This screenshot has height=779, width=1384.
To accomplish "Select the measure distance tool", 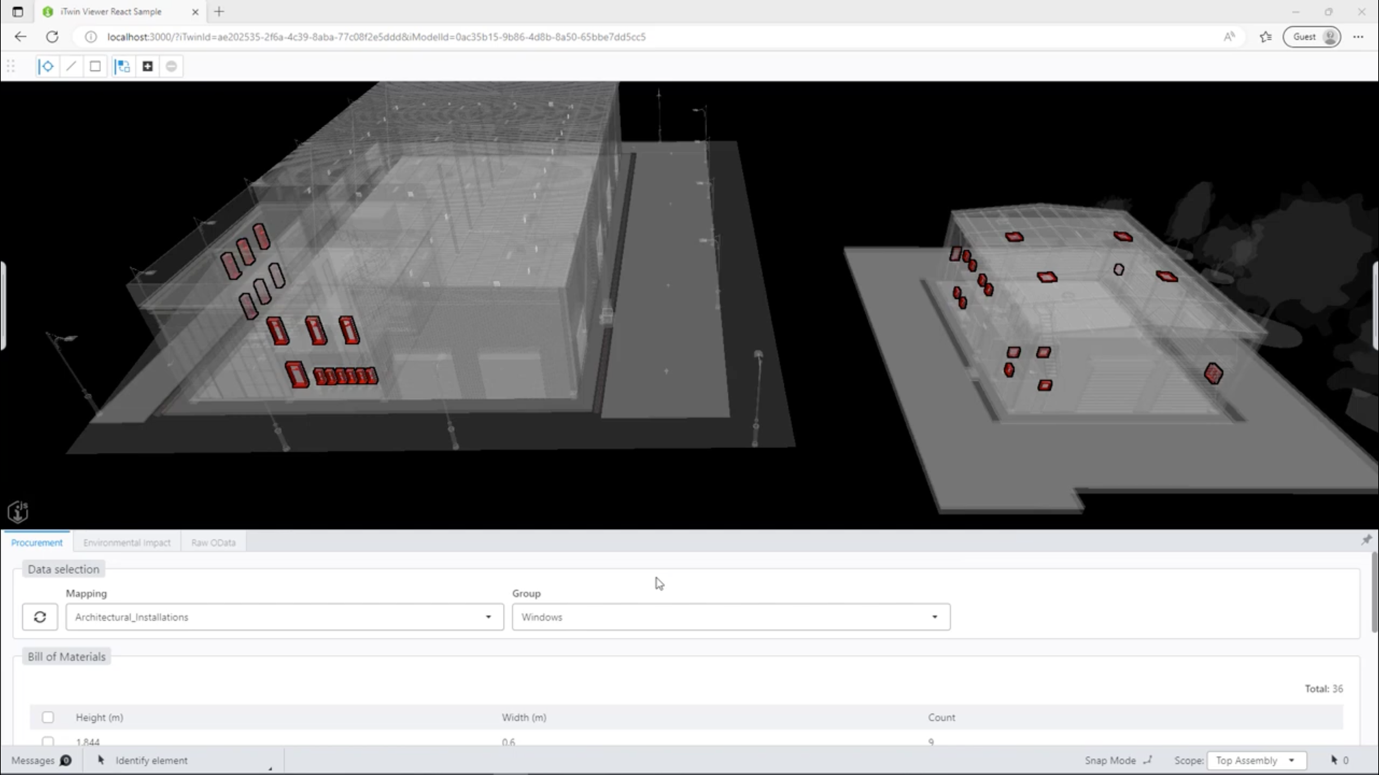I will click(45, 66).
